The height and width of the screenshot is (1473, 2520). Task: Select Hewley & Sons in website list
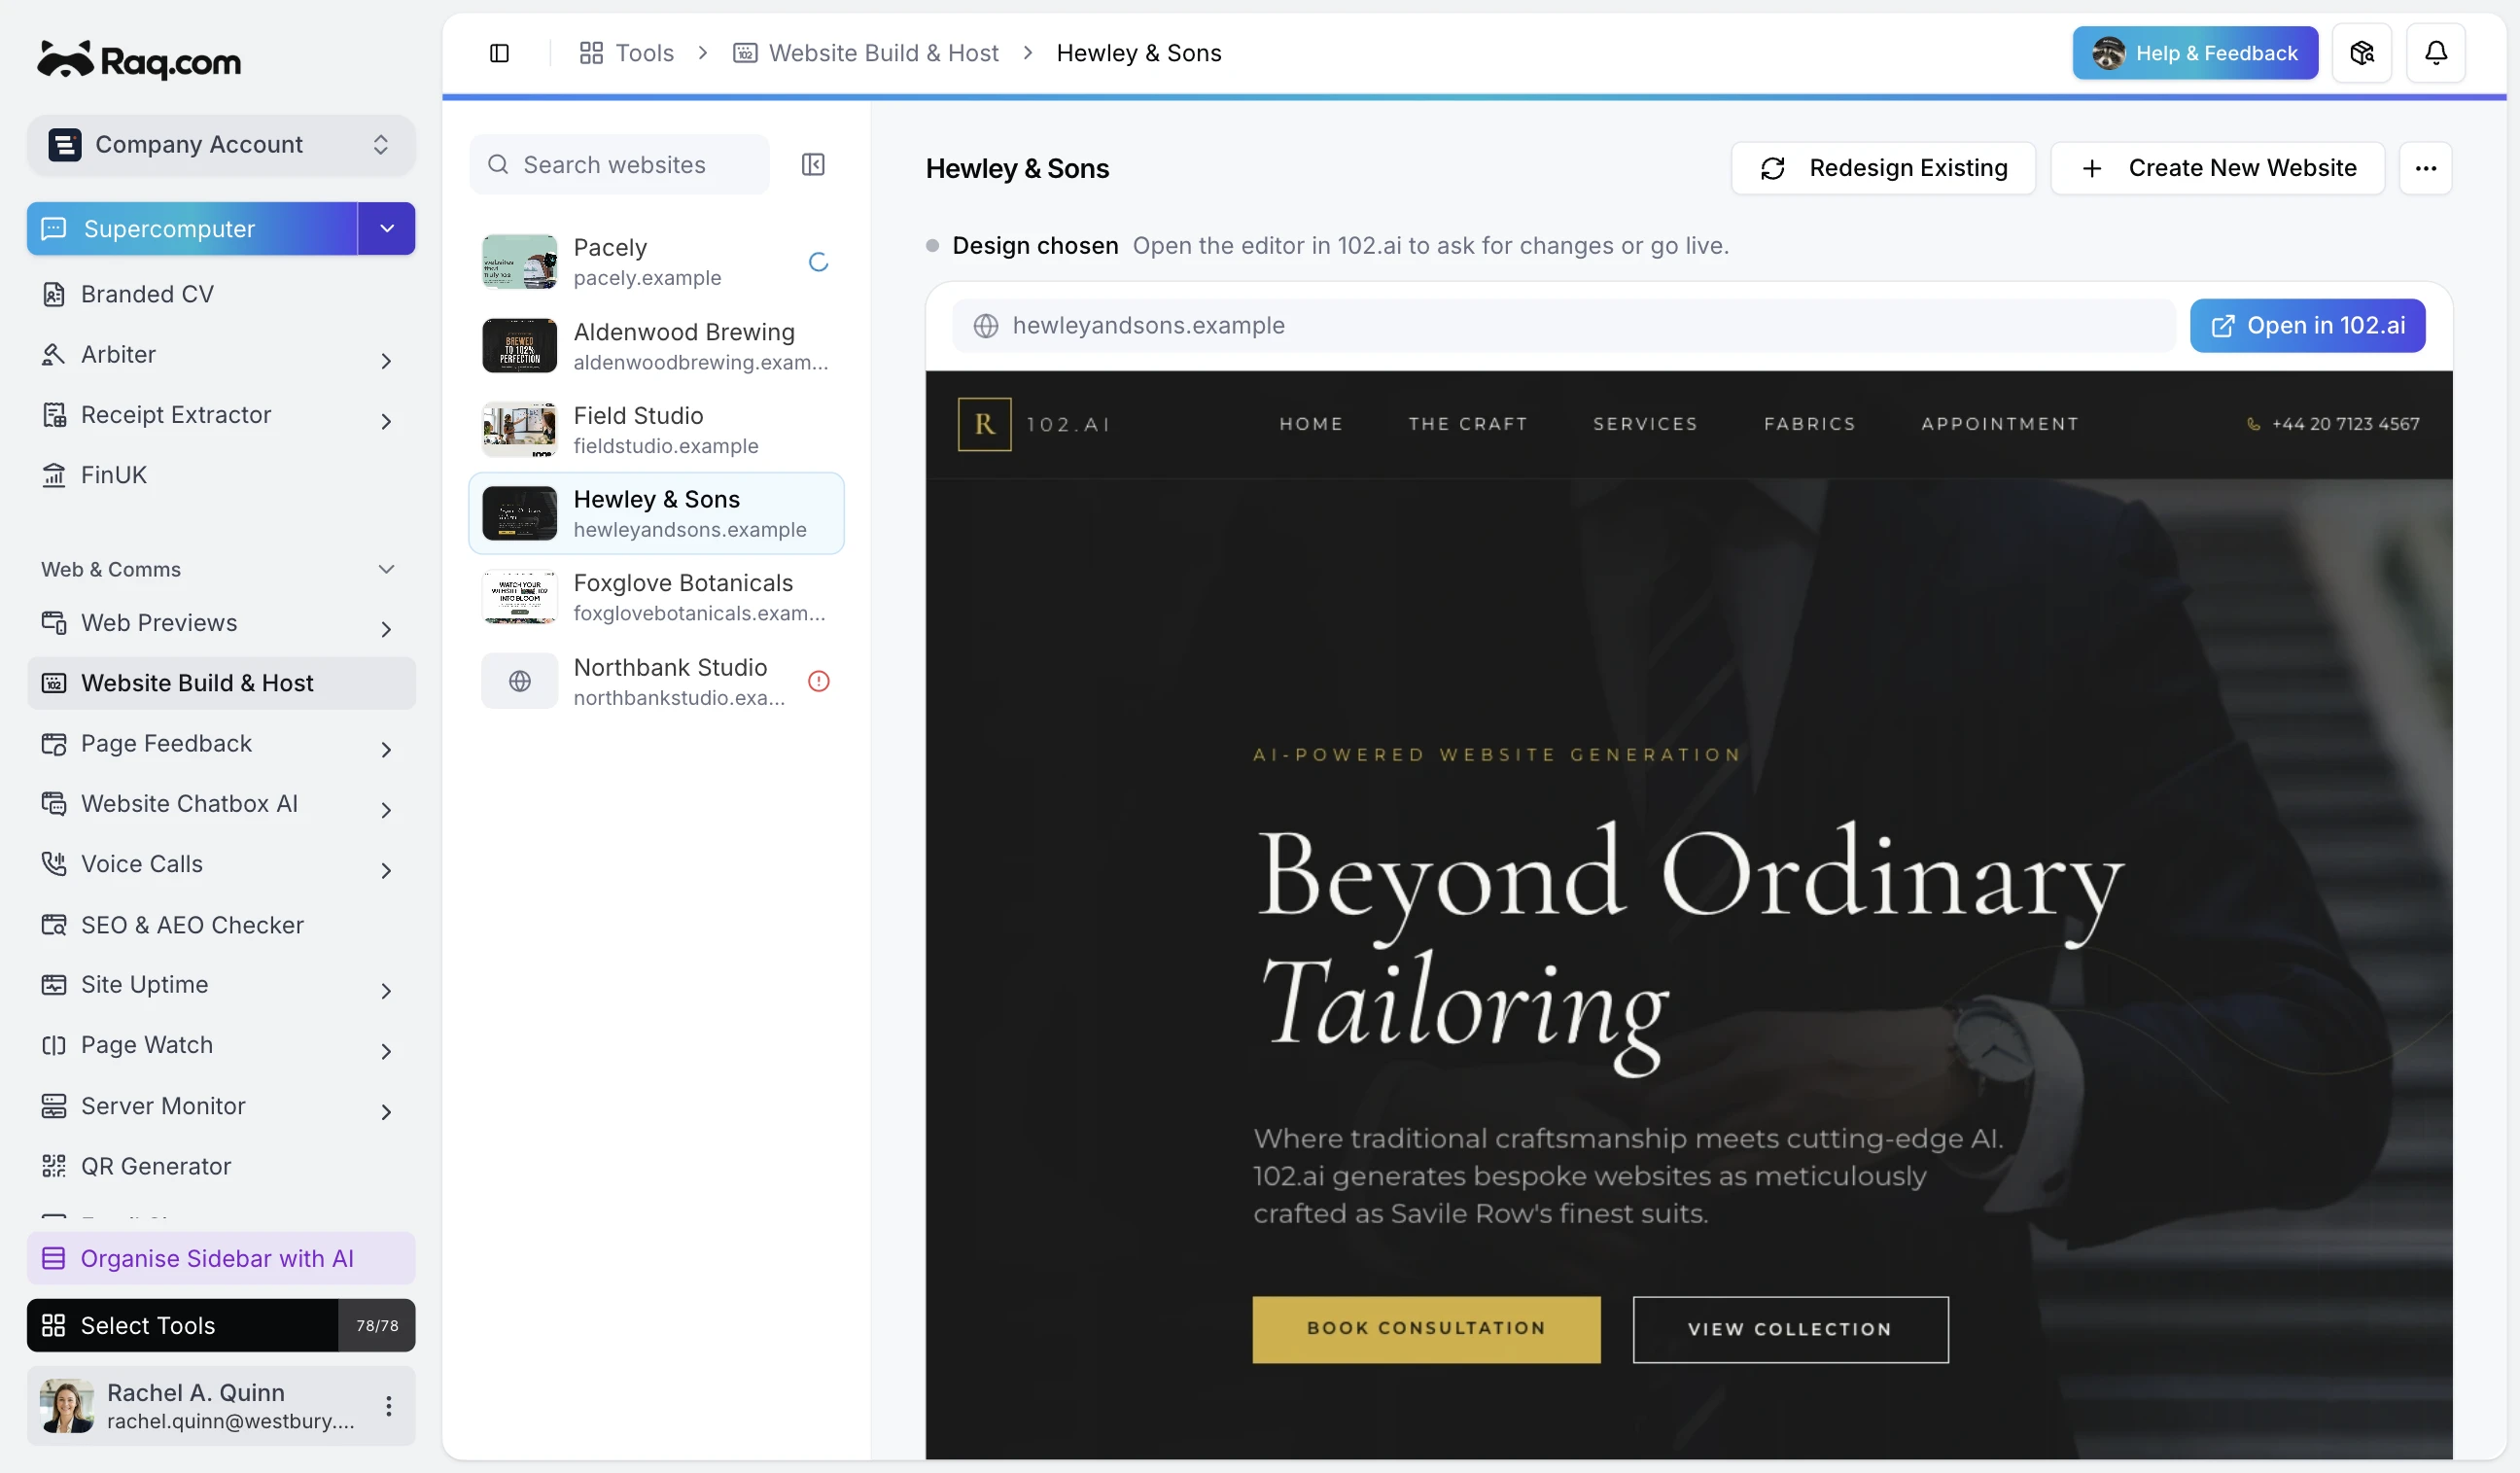pyautogui.click(x=656, y=514)
